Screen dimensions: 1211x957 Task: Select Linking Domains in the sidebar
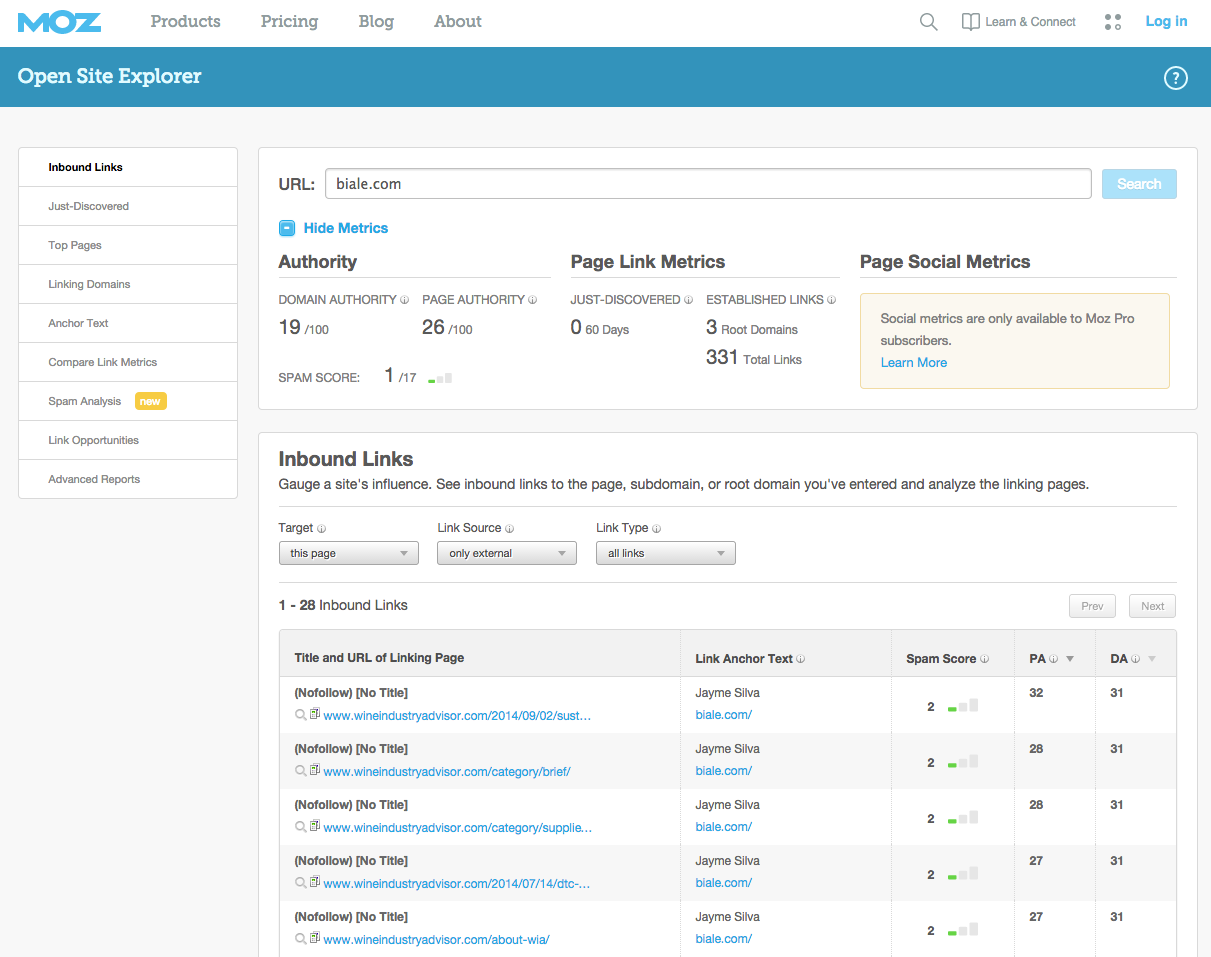(x=128, y=284)
